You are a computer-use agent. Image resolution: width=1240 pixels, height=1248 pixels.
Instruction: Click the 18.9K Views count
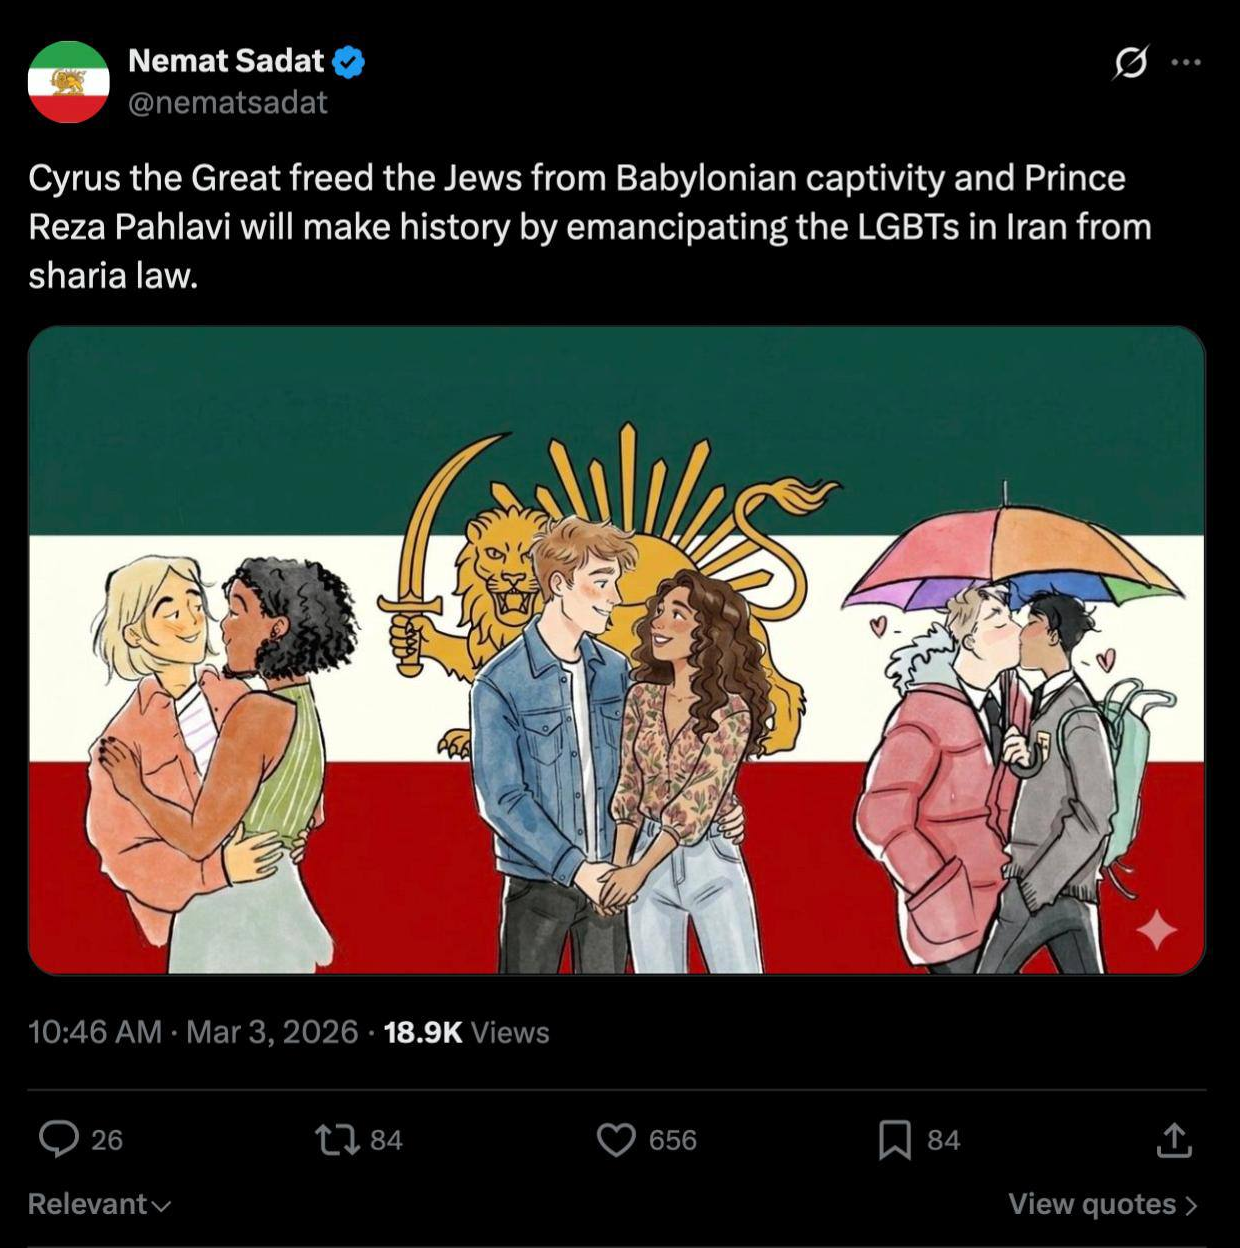tap(466, 1032)
